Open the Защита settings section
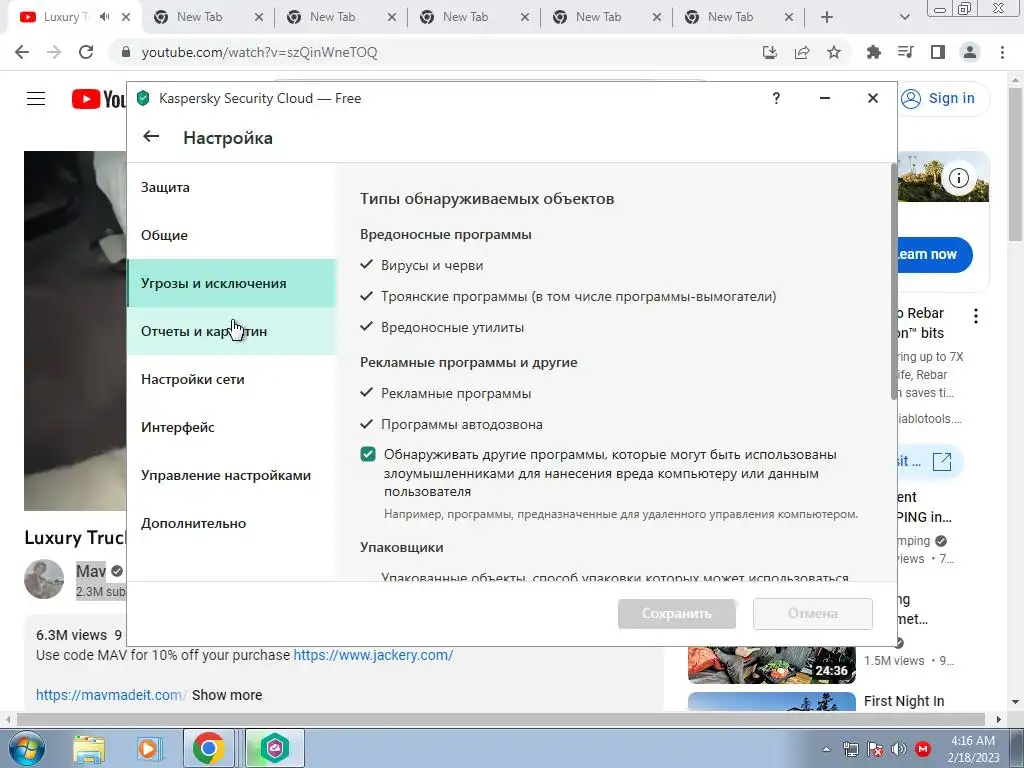 pyautogui.click(x=232, y=187)
